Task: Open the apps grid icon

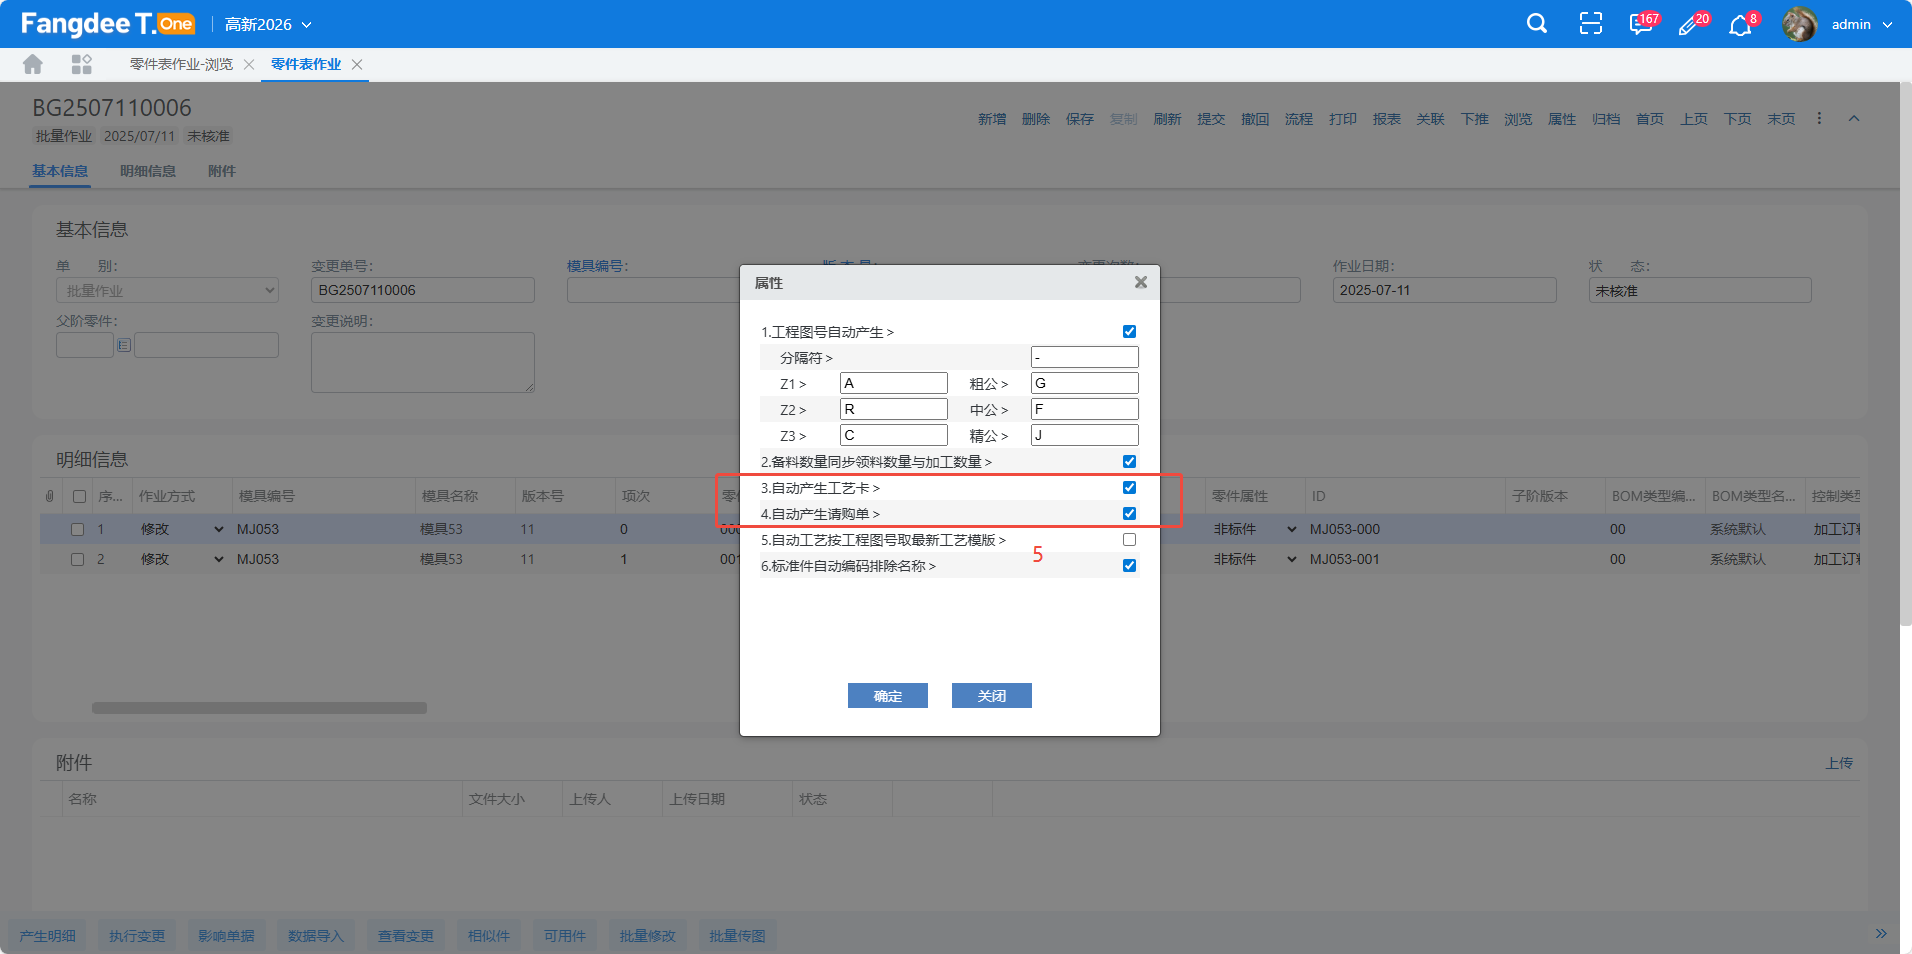Action: coord(82,65)
